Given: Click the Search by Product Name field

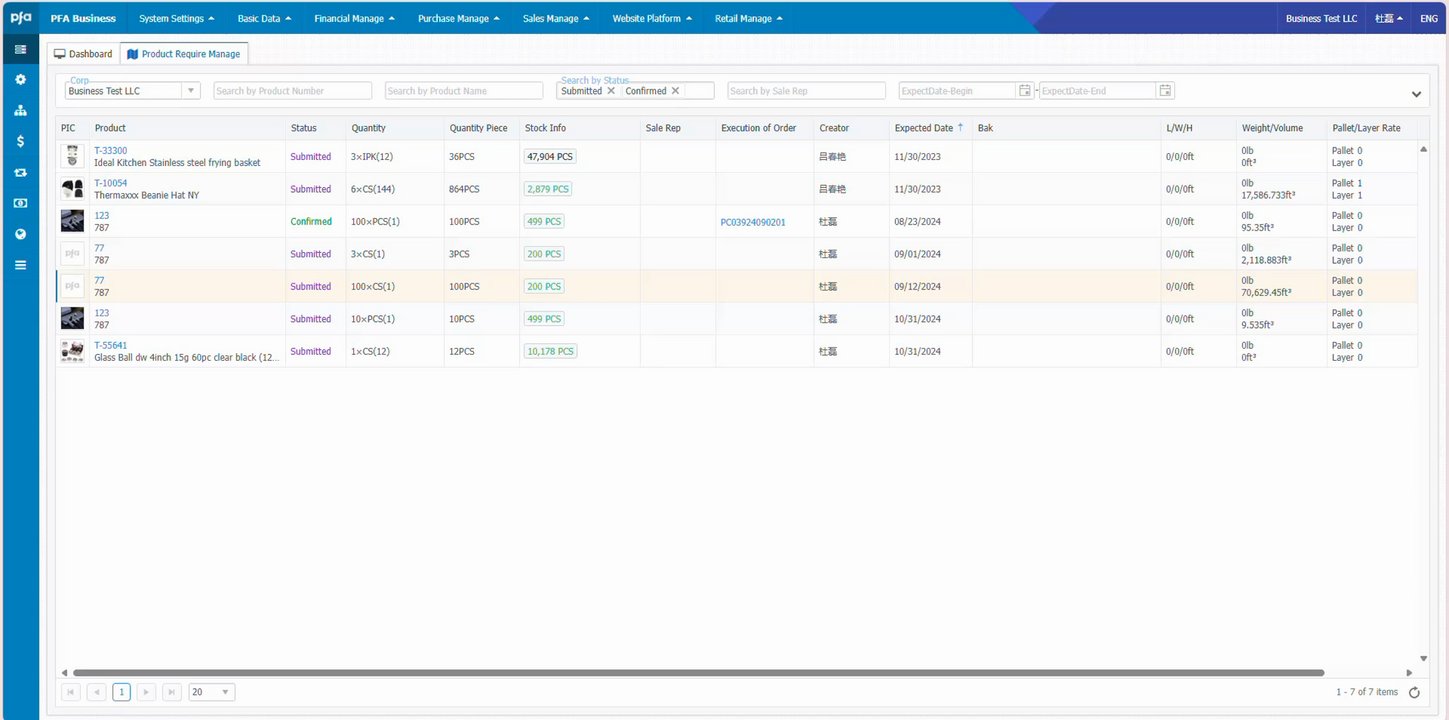Looking at the screenshot, I should click(464, 91).
